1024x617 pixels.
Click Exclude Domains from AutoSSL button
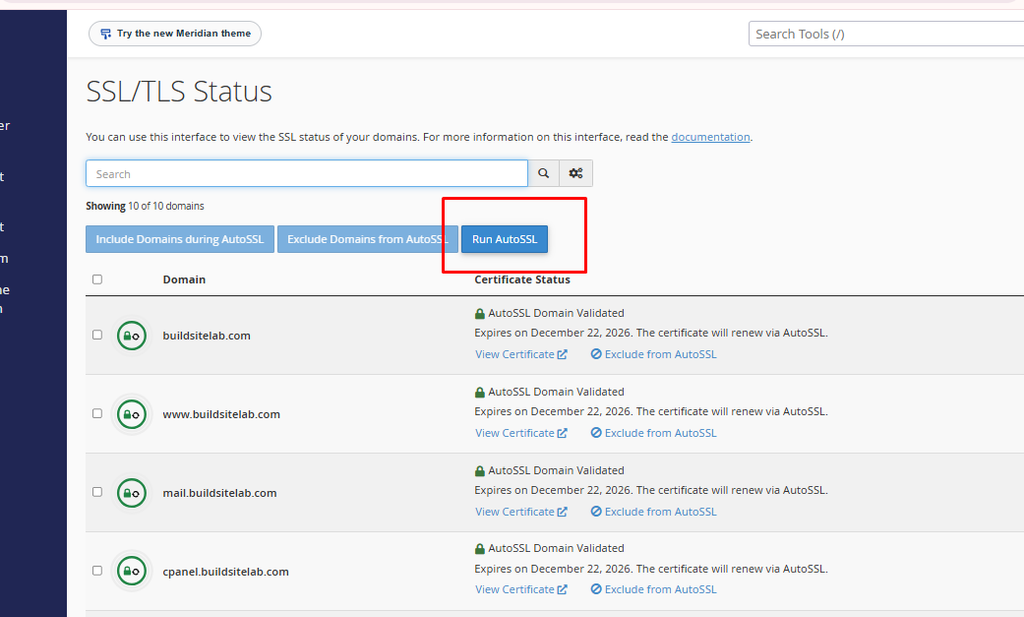(x=368, y=239)
